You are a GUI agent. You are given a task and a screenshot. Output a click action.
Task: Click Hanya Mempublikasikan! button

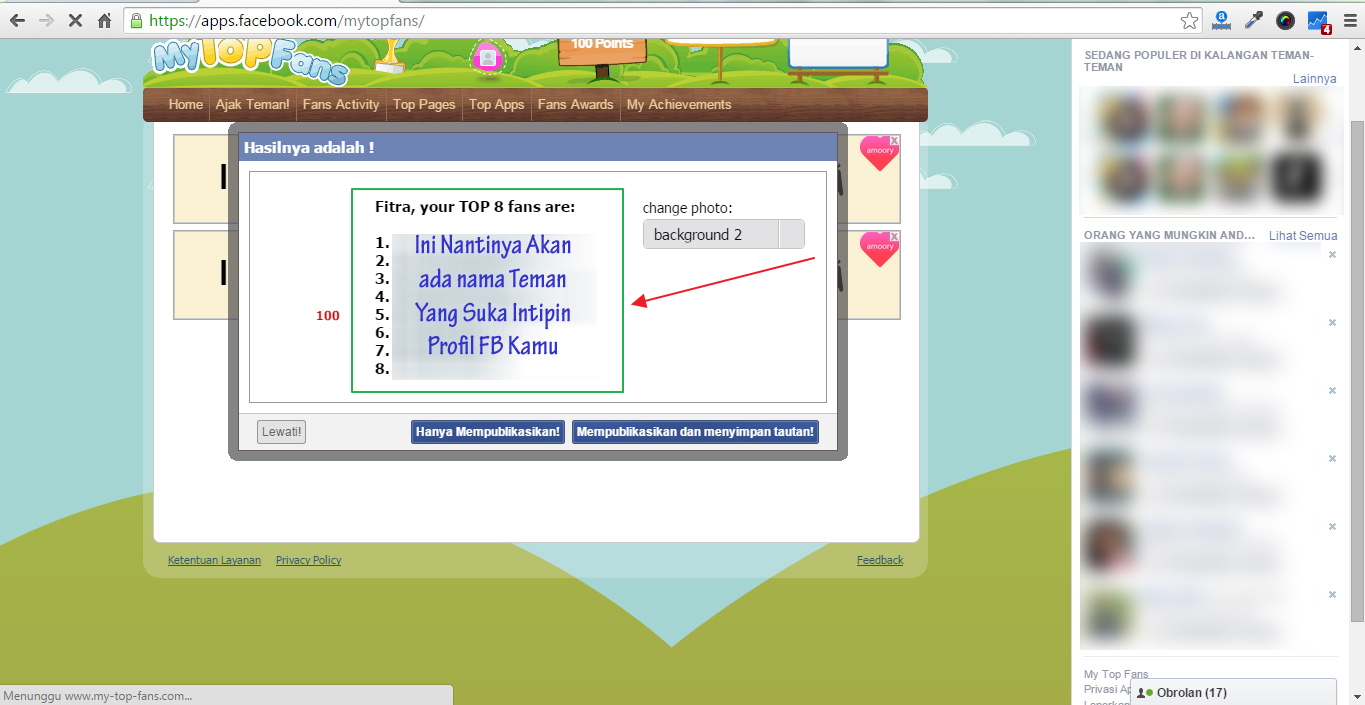pos(488,432)
